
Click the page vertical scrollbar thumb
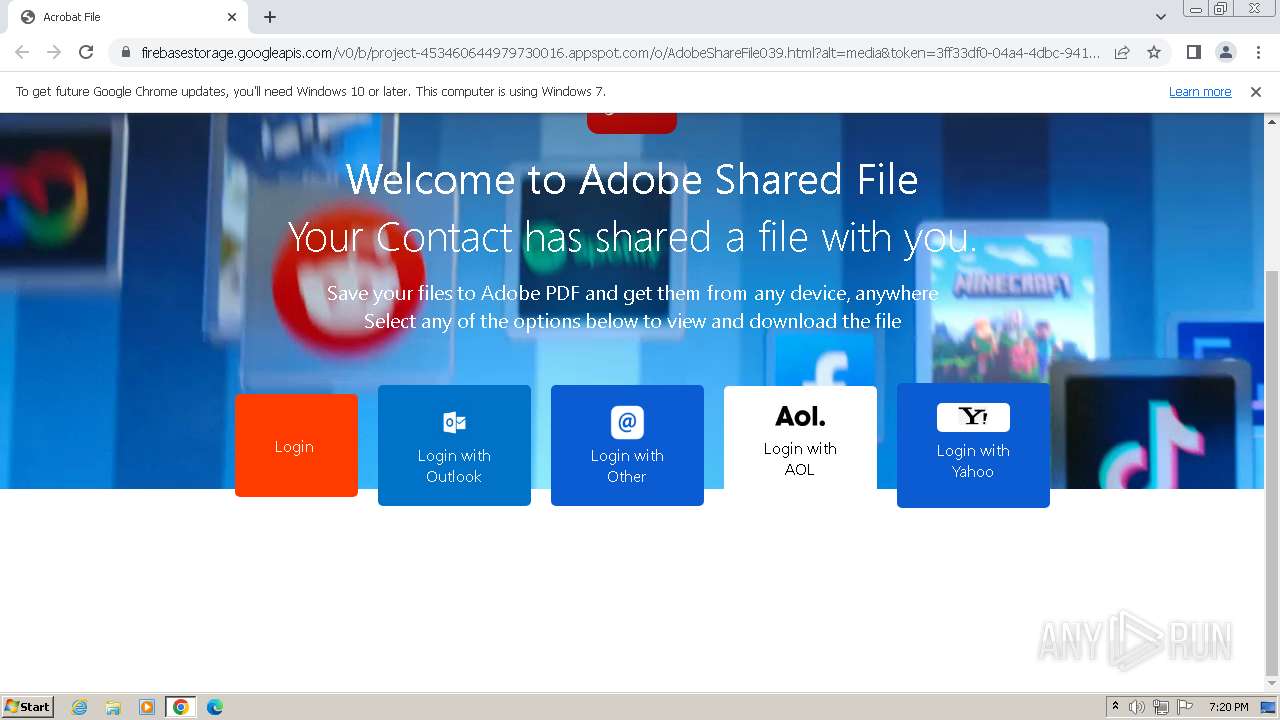(x=1272, y=473)
